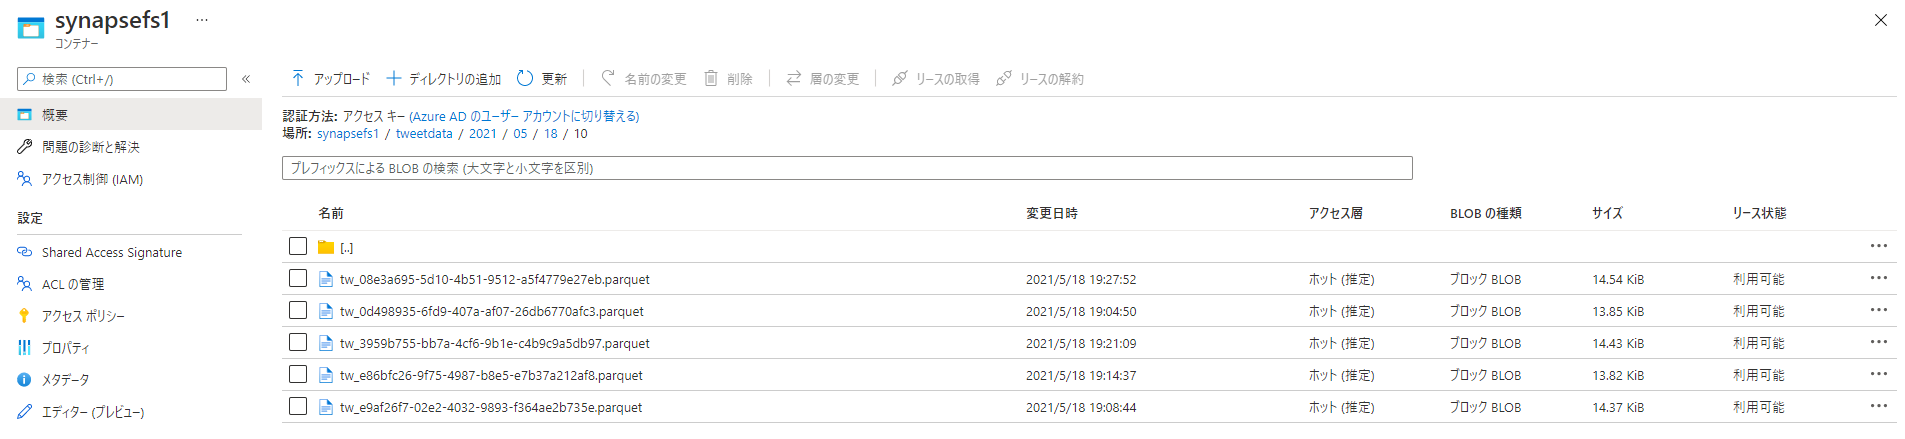The image size is (1905, 439).
Task: Open tw_0d498935-6fd9-407a-af07-26db6770afc3.parquet
Action: pyautogui.click(x=492, y=312)
